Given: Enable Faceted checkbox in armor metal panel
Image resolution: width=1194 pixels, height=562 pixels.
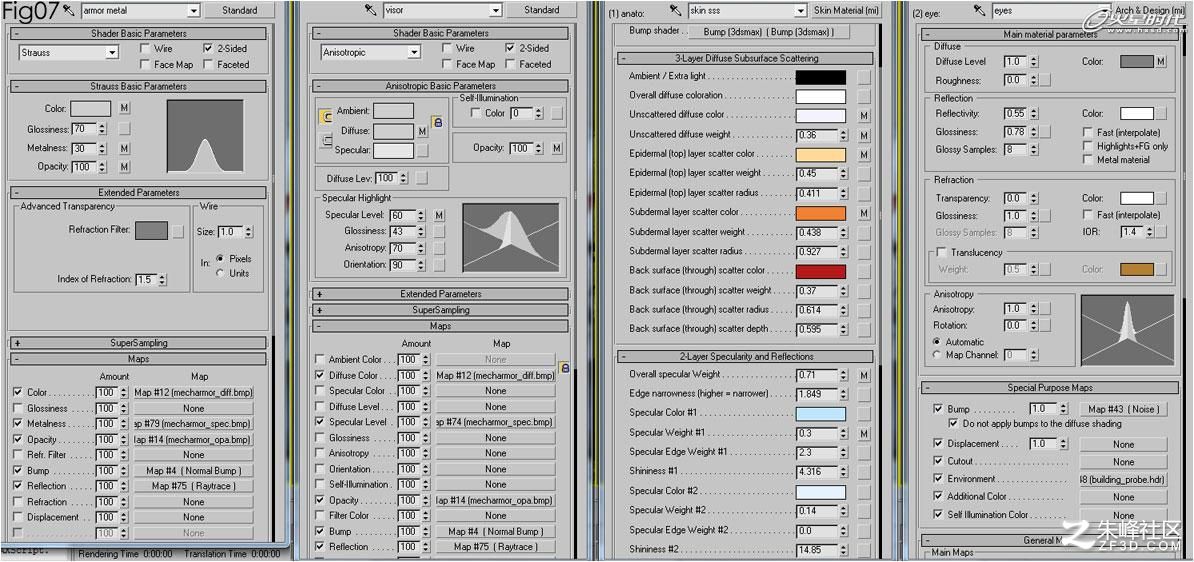Looking at the screenshot, I should (208, 65).
